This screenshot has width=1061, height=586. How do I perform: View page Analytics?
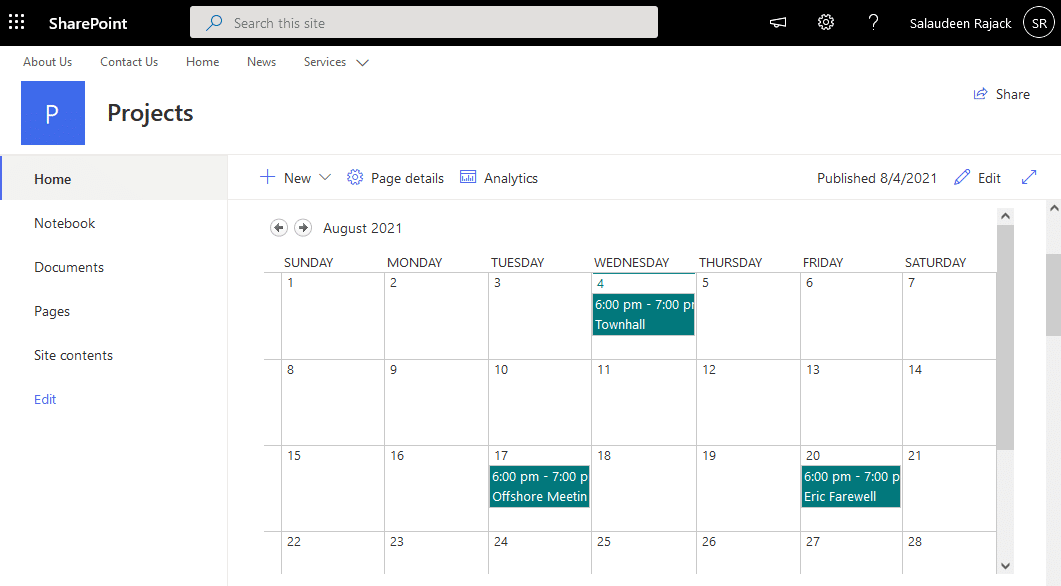pos(499,178)
